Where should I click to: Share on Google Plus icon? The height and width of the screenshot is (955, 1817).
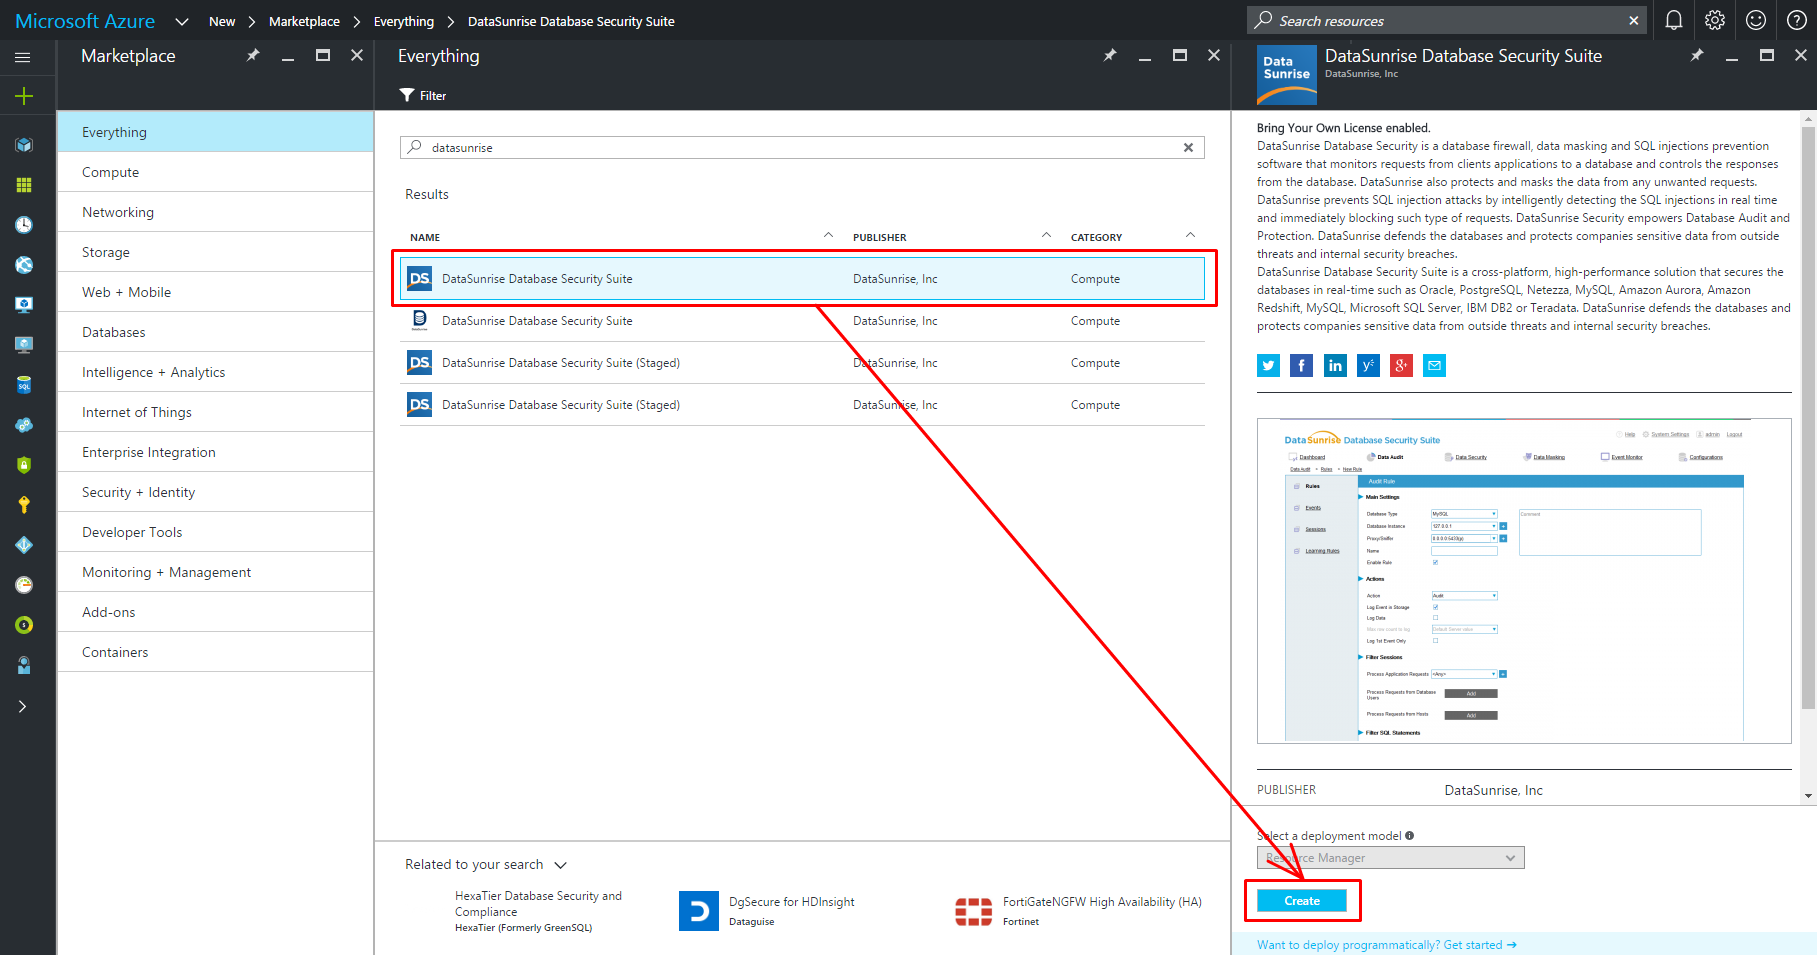[1401, 366]
